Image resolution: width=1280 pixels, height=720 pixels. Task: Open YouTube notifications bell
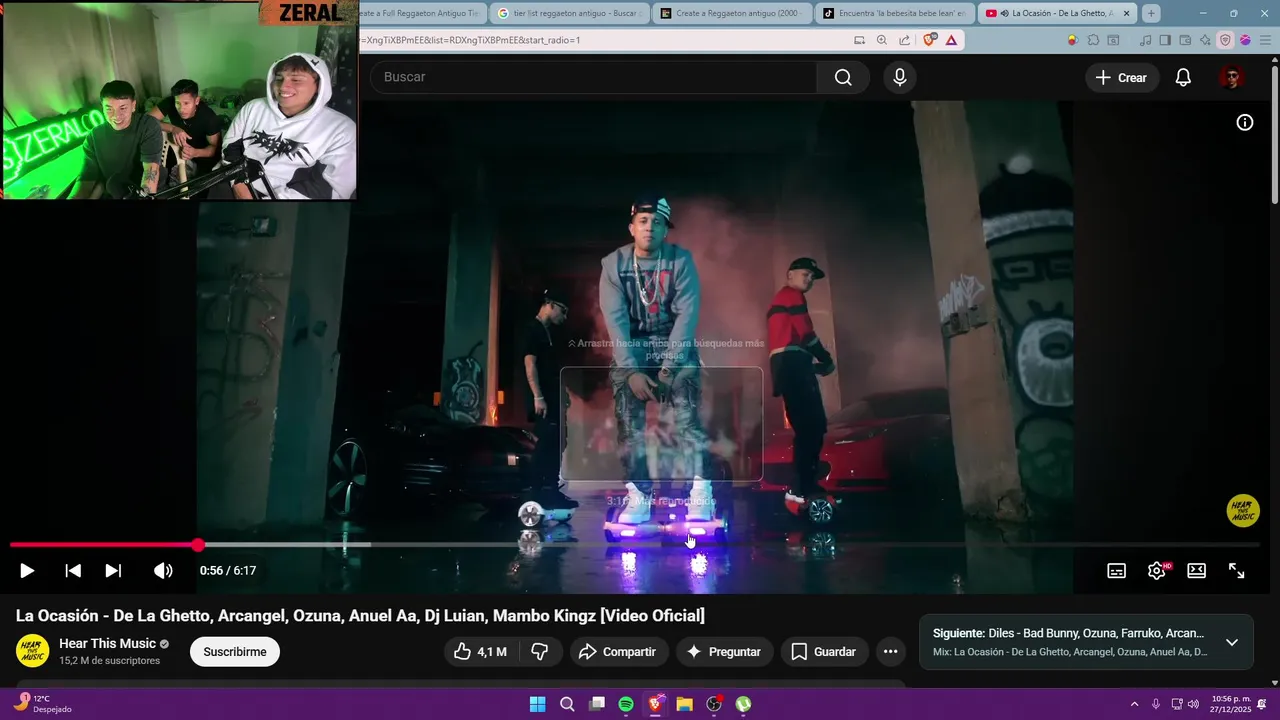tap(1183, 77)
